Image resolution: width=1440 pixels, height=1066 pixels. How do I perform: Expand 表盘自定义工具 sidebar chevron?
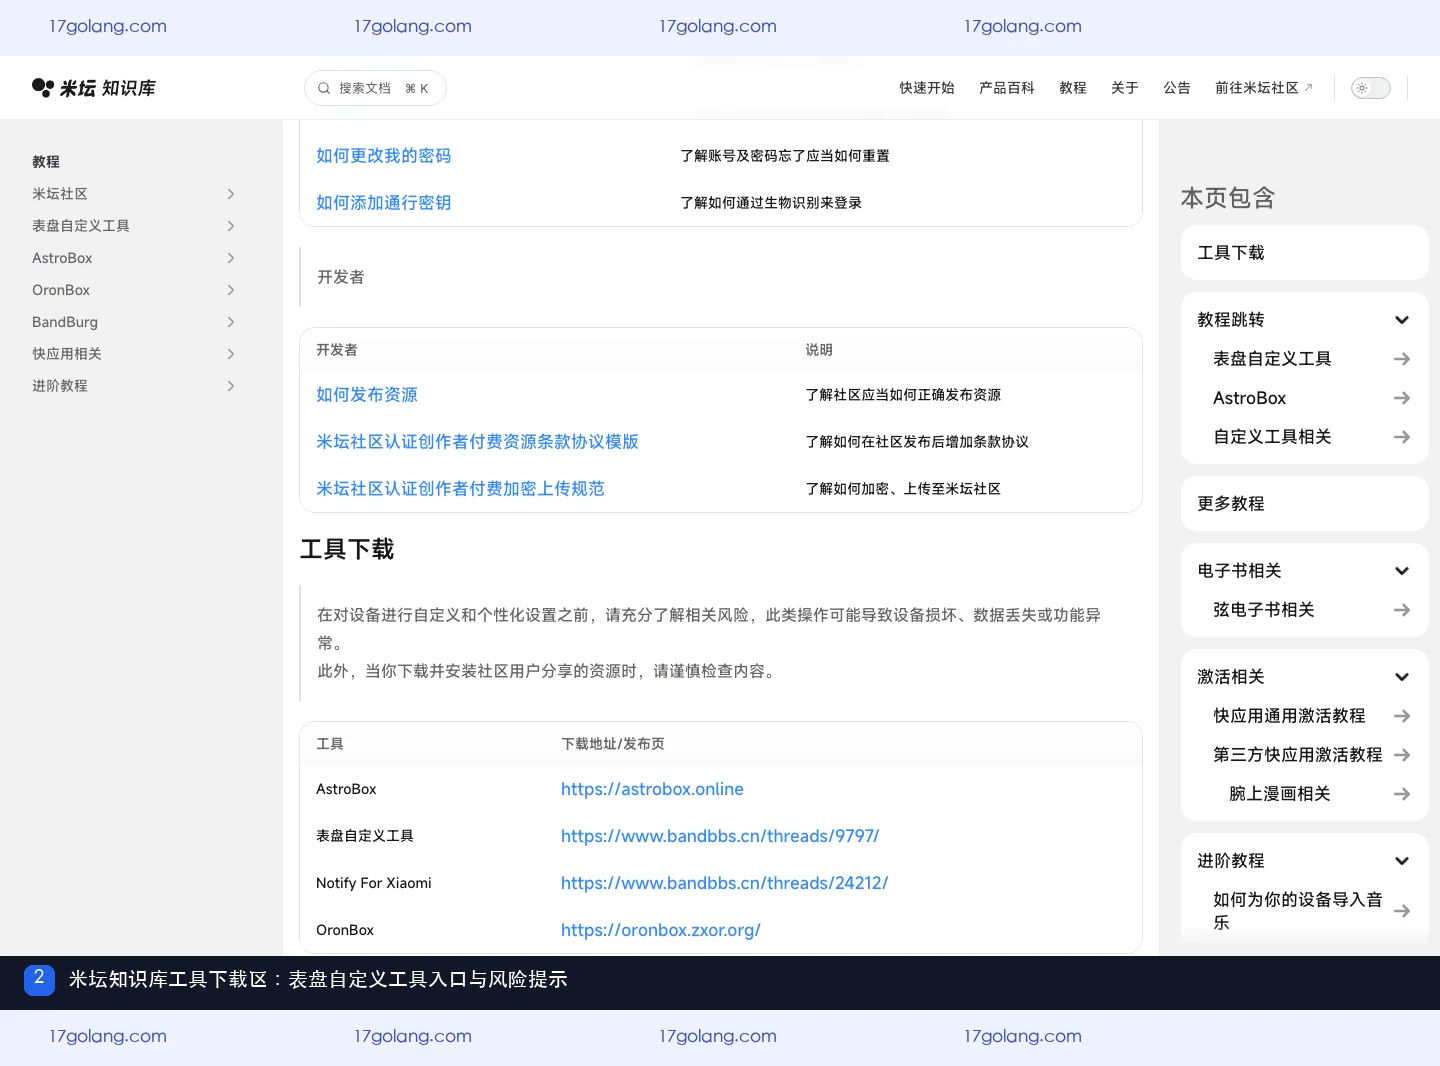pyautogui.click(x=231, y=226)
